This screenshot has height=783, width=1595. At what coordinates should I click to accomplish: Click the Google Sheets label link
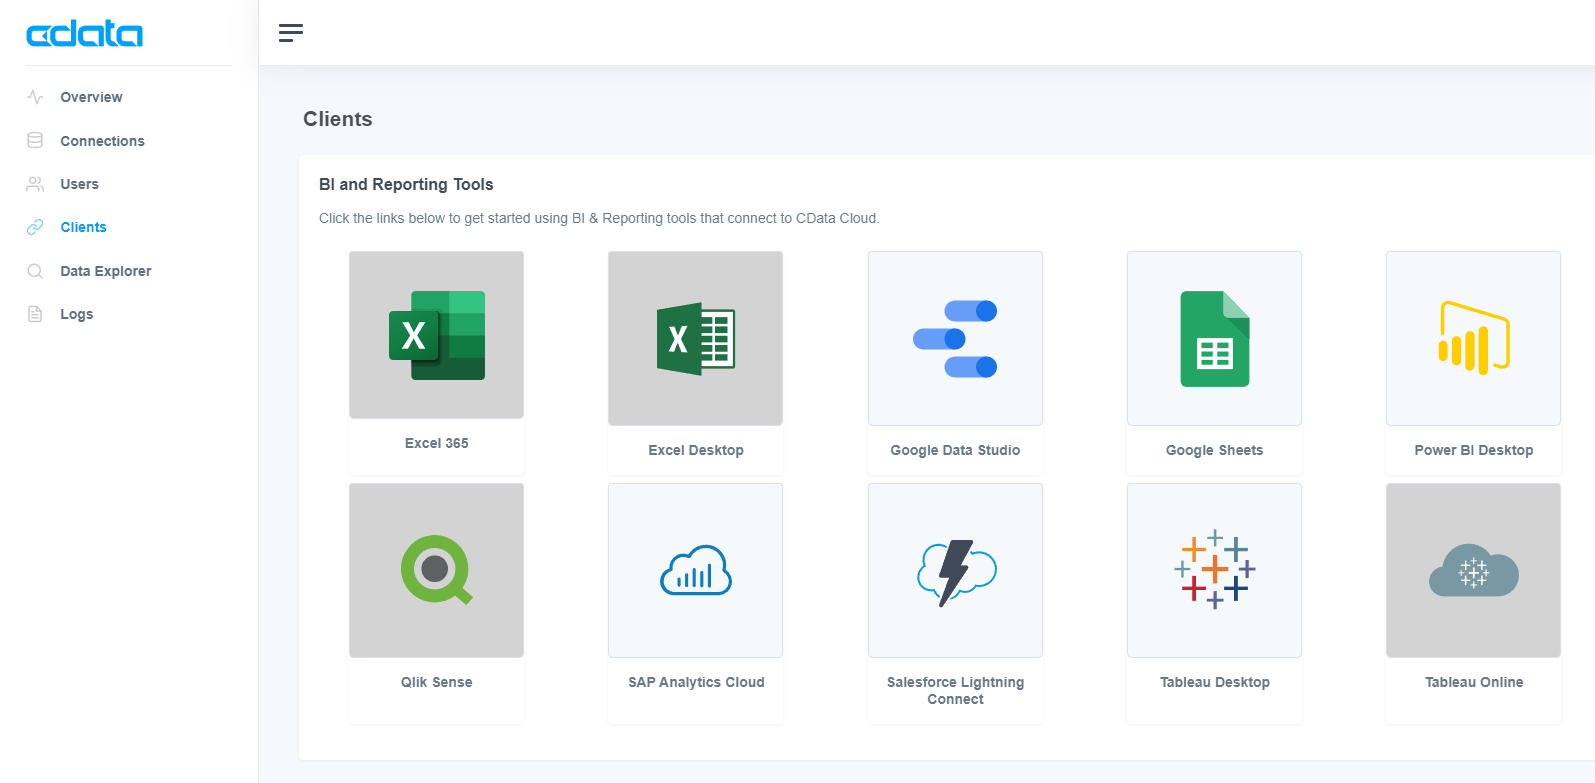click(x=1214, y=450)
